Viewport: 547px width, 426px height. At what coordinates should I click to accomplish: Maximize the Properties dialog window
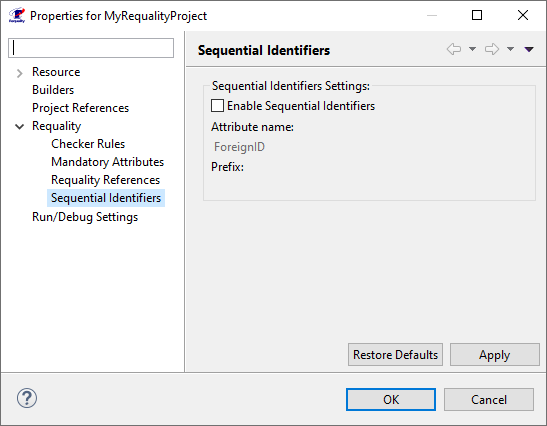tap(477, 15)
